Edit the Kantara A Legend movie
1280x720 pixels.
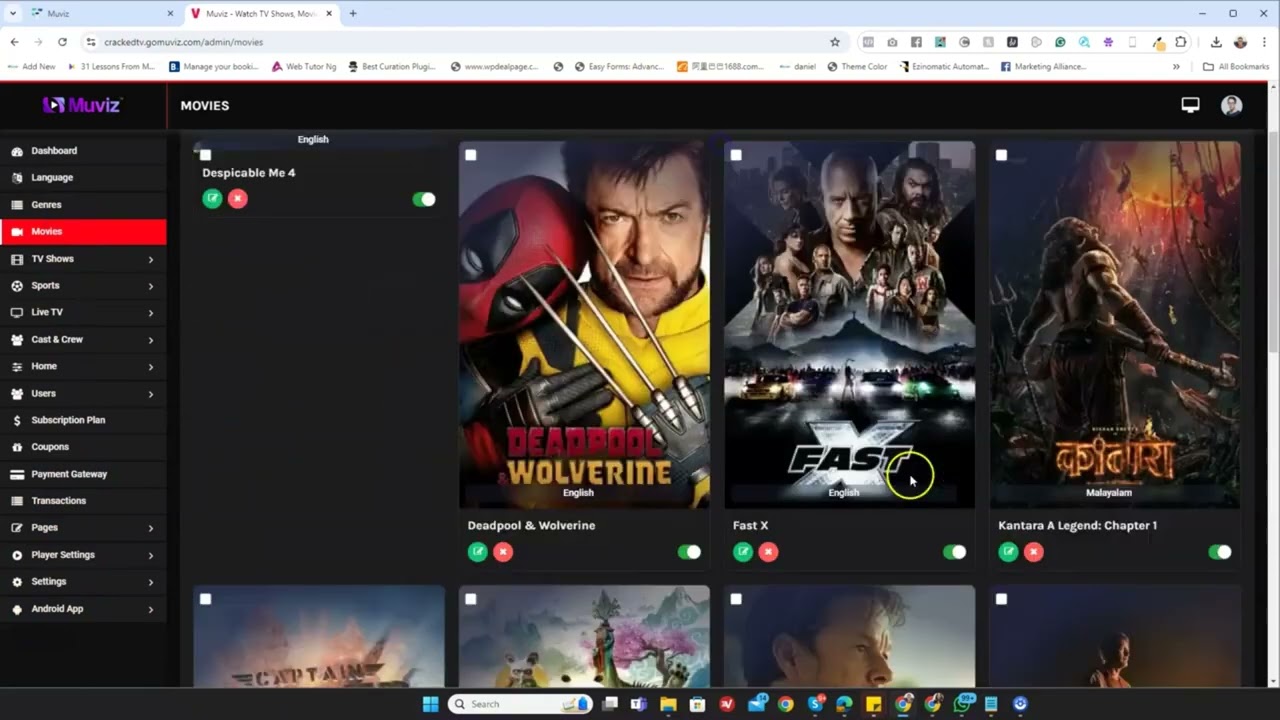[x=1008, y=552]
